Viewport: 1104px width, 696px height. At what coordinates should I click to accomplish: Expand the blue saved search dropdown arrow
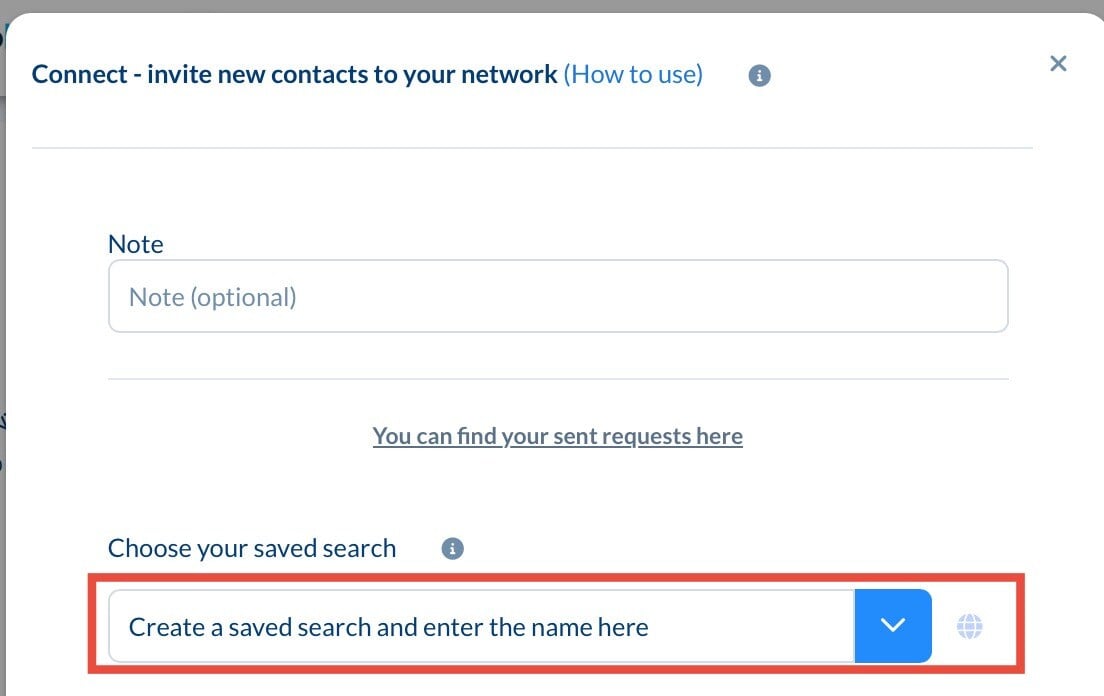point(893,626)
